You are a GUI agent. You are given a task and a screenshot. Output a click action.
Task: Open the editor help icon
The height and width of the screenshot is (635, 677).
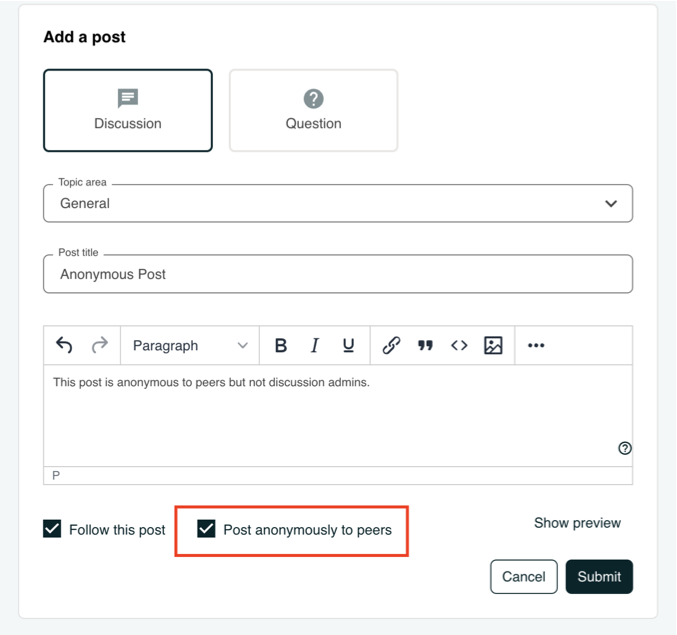click(625, 448)
